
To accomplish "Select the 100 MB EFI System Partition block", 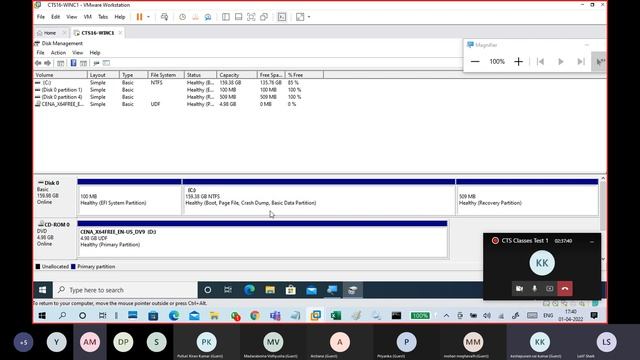I will tap(129, 197).
